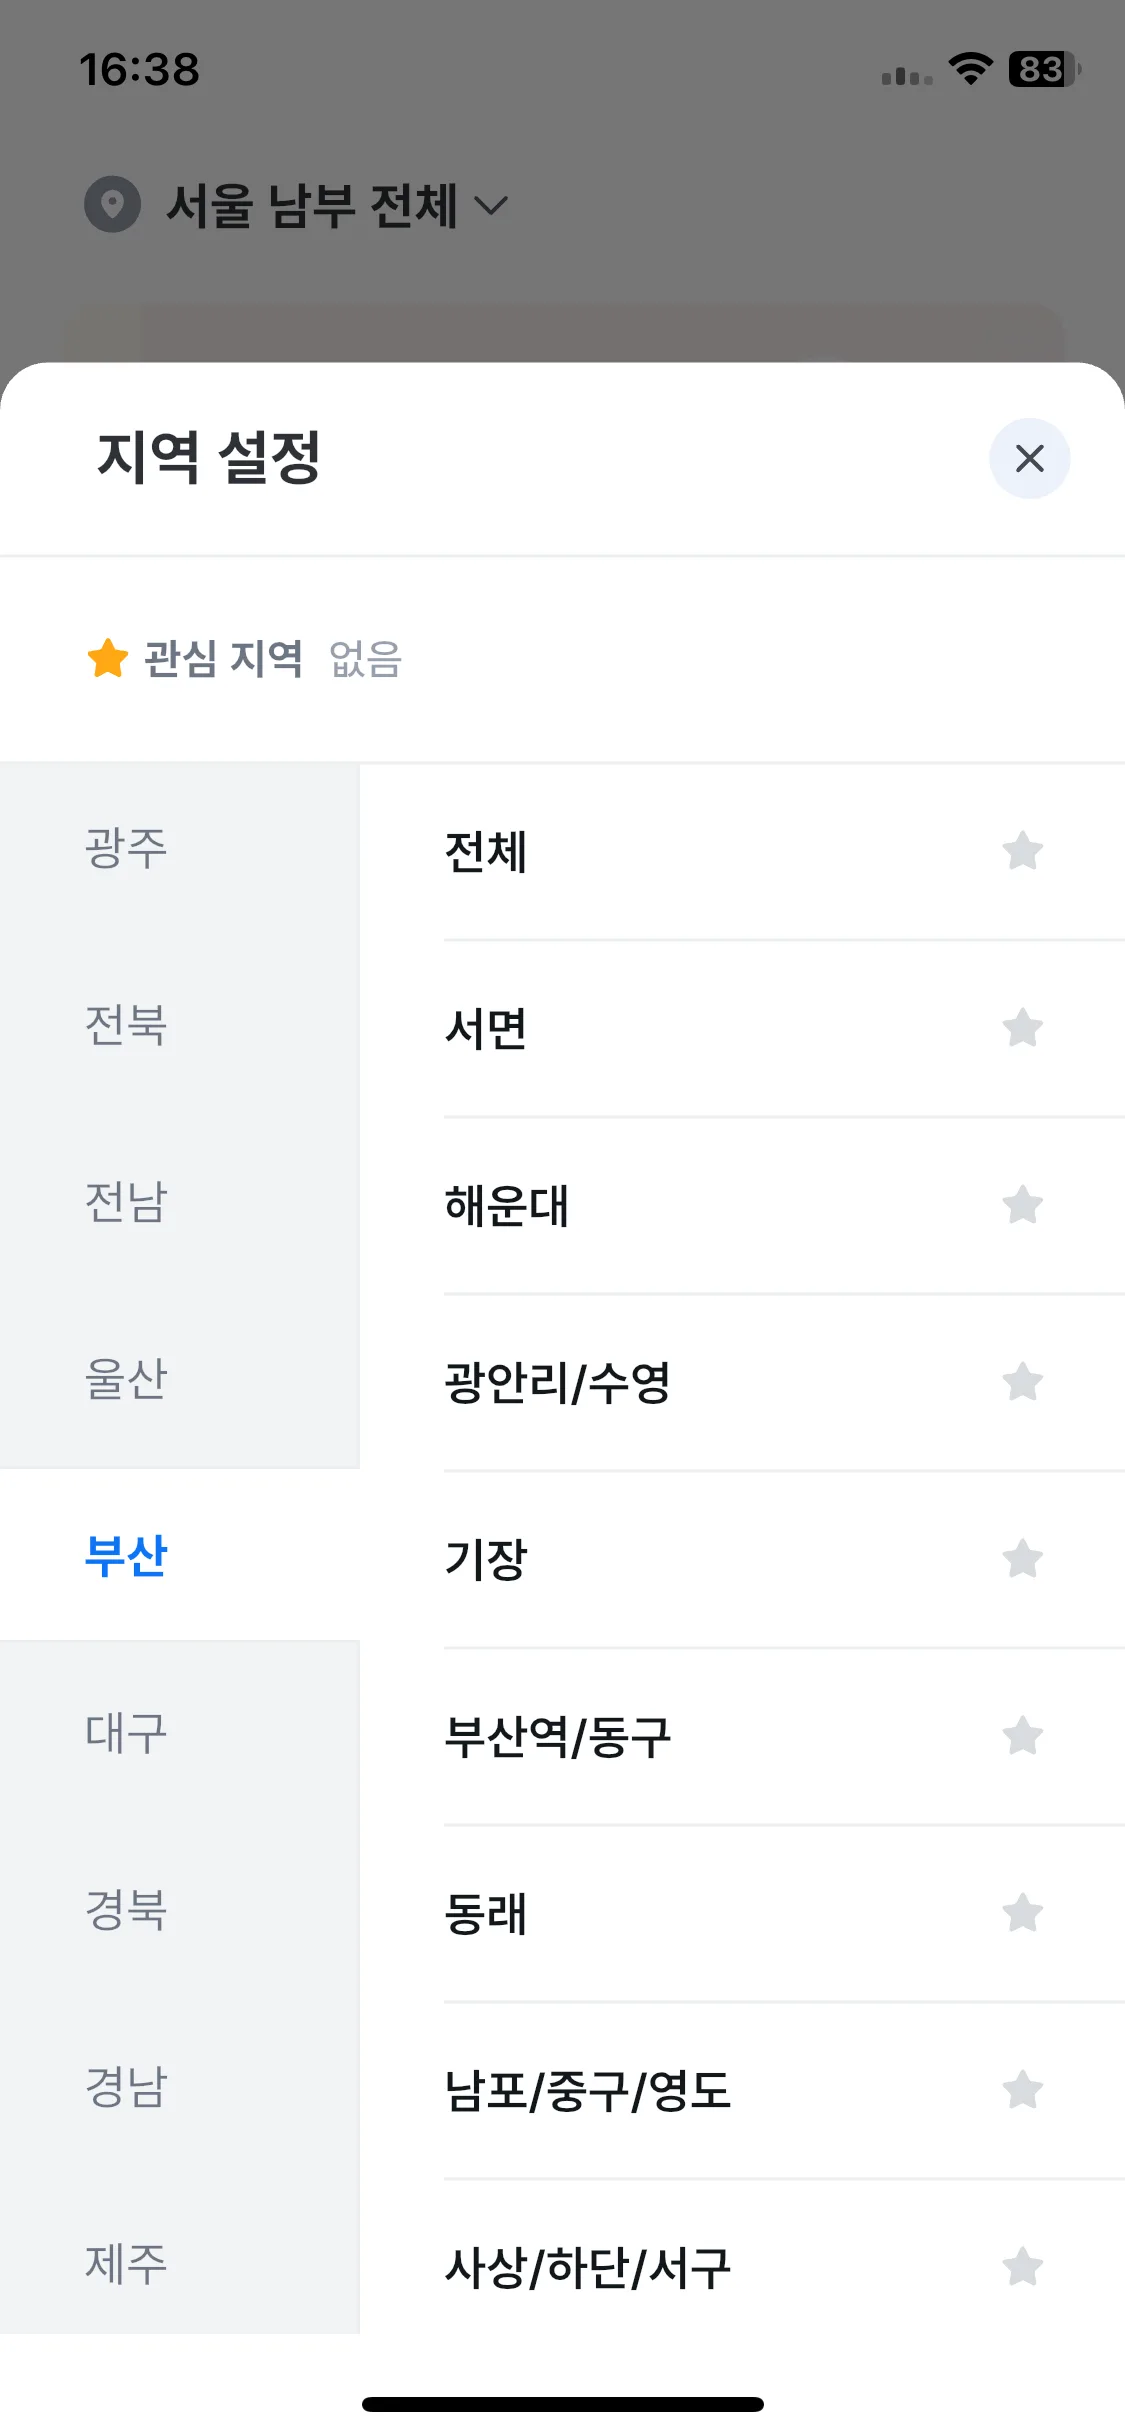Select the 광주 region tab

(x=180, y=850)
